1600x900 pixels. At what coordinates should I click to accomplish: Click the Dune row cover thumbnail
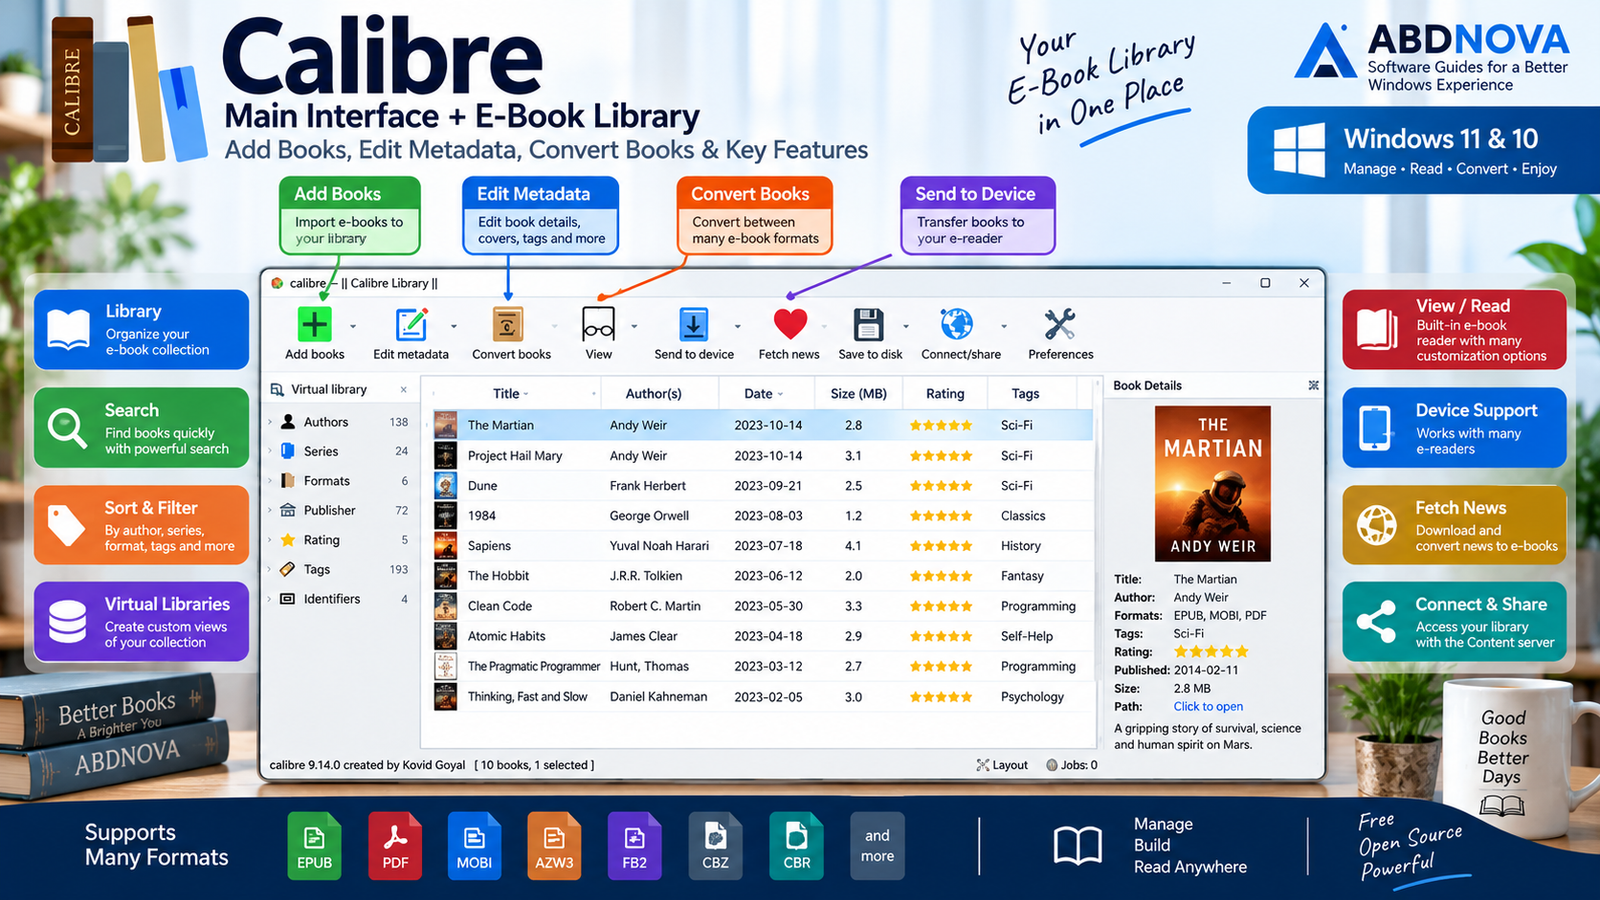[x=445, y=485]
